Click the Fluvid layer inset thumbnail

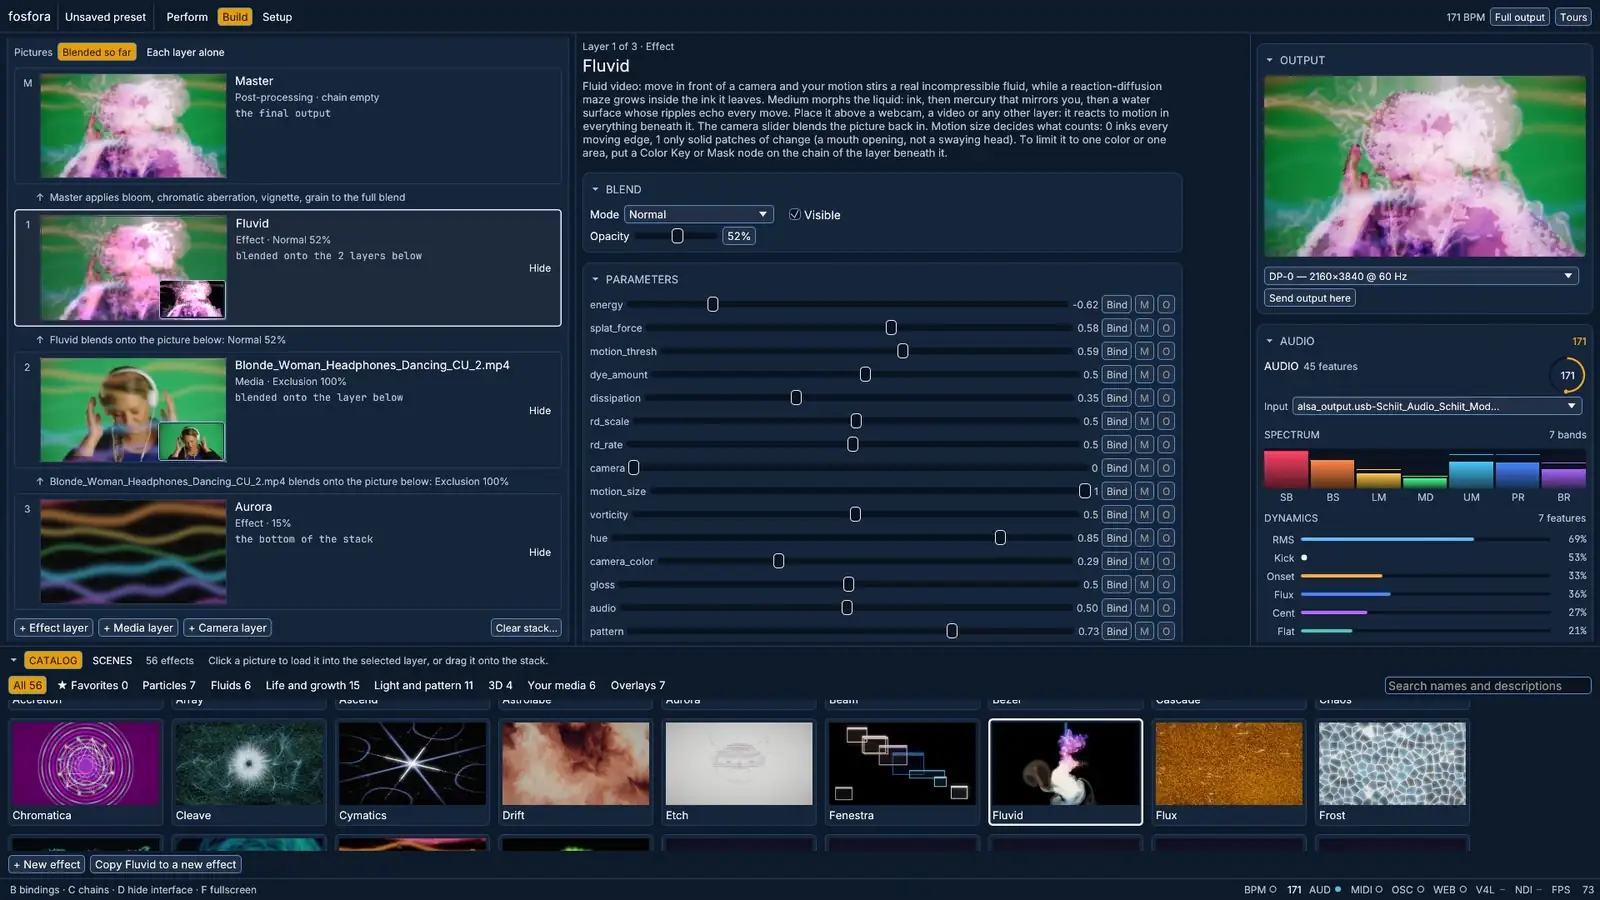(192, 299)
